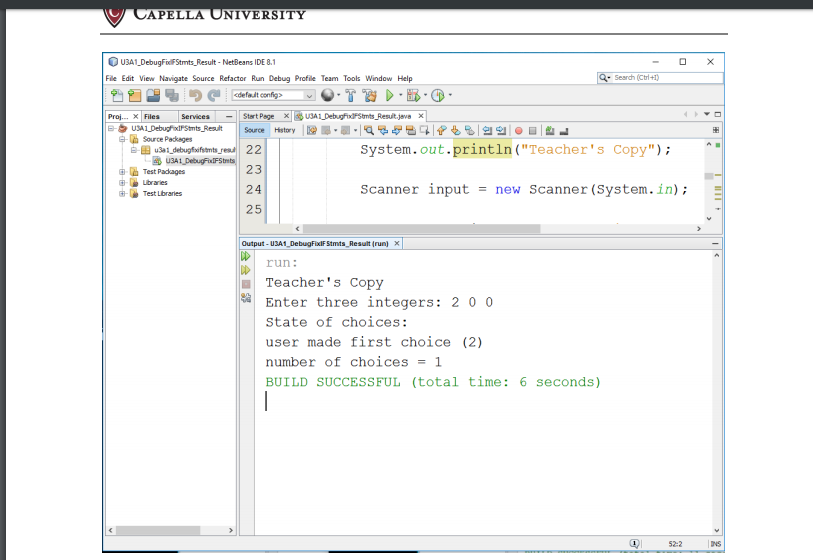Click the New Project toolbar icon
Screen dimensions: 813x560
tap(135, 95)
